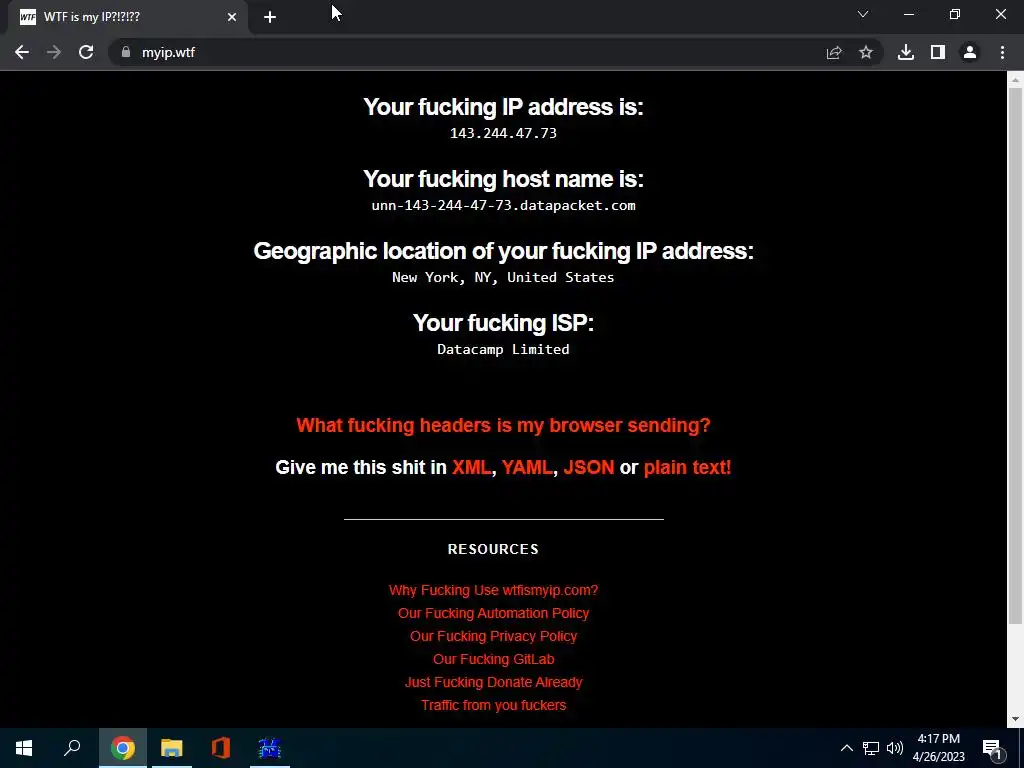Image resolution: width=1024 pixels, height=768 pixels.
Task: Bookmark this tab with the star icon
Action: click(x=866, y=52)
